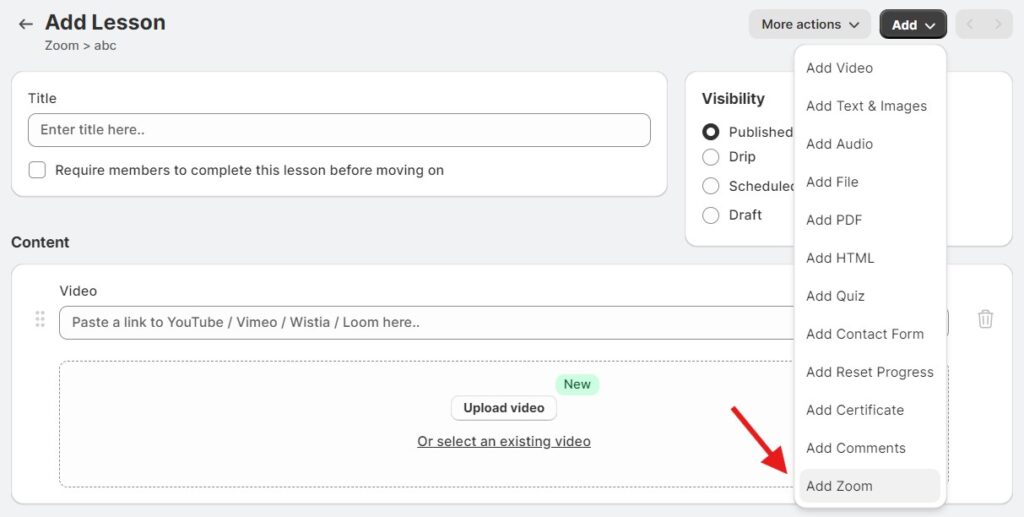Select the Drip visibility option

711,157
